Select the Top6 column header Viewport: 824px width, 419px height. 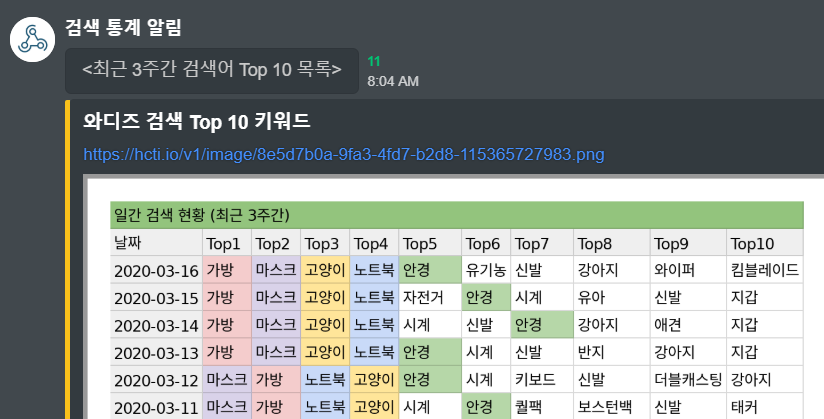(486, 243)
